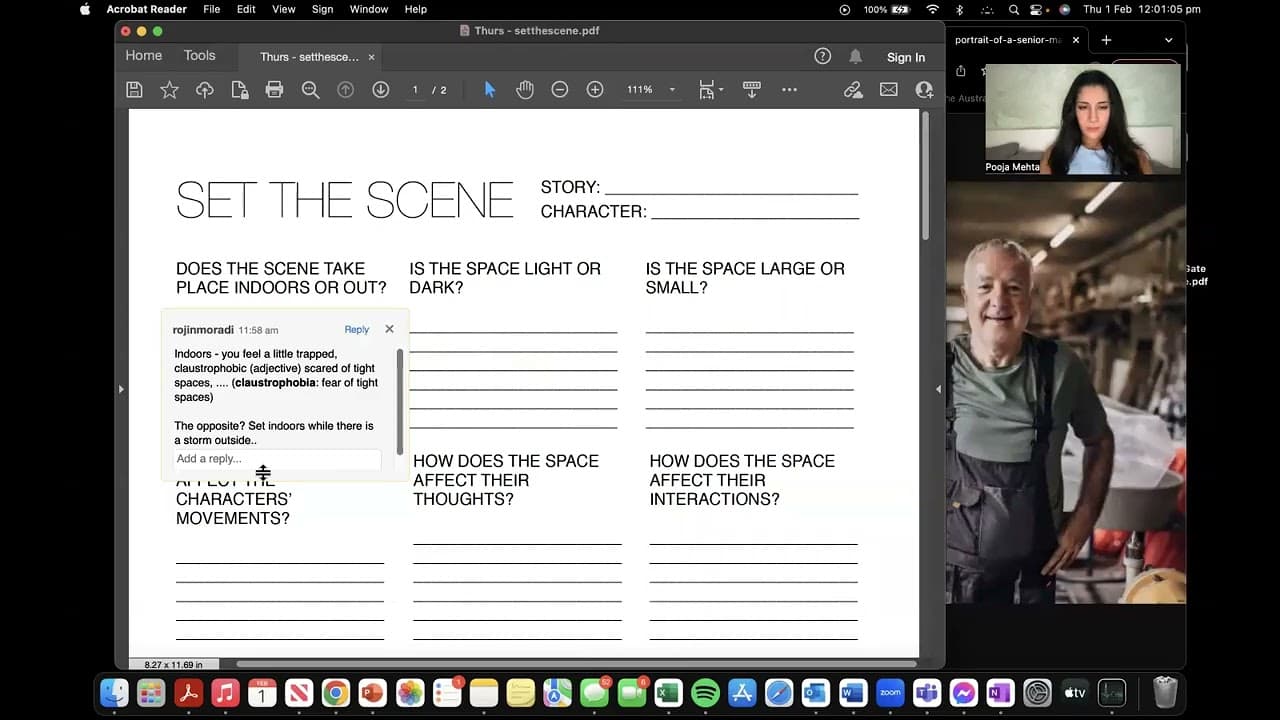Open the find text magnifier tool
This screenshot has height=720, width=1280.
point(310,90)
